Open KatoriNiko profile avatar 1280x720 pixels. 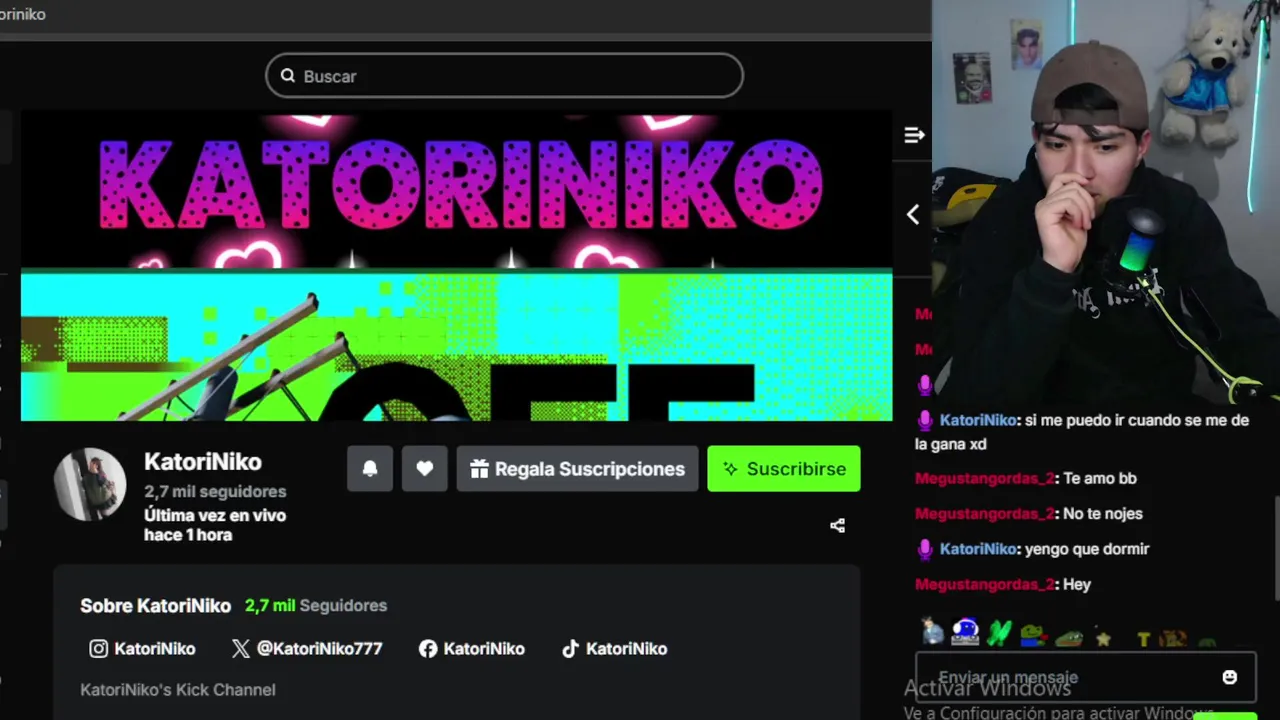90,484
